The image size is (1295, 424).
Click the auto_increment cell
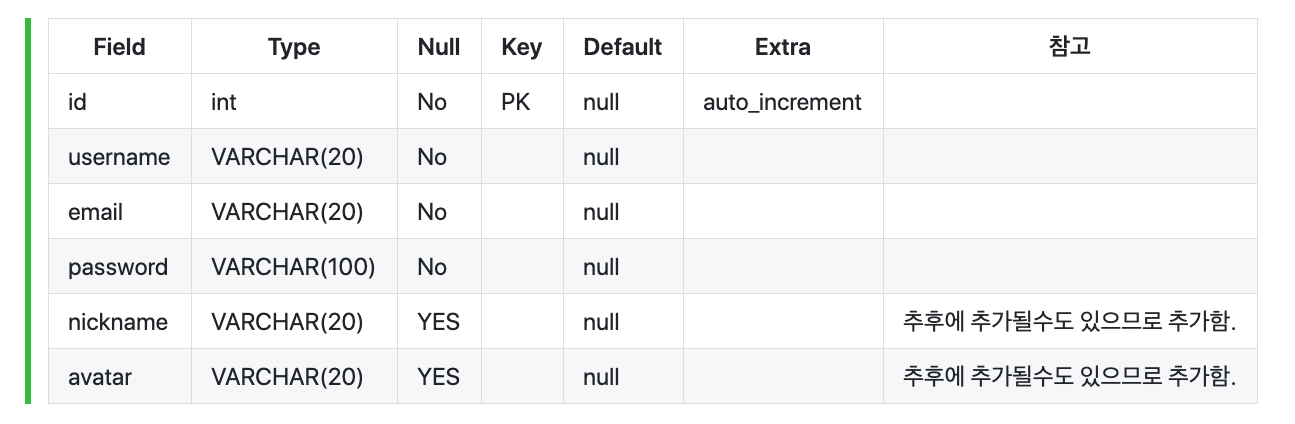[783, 102]
